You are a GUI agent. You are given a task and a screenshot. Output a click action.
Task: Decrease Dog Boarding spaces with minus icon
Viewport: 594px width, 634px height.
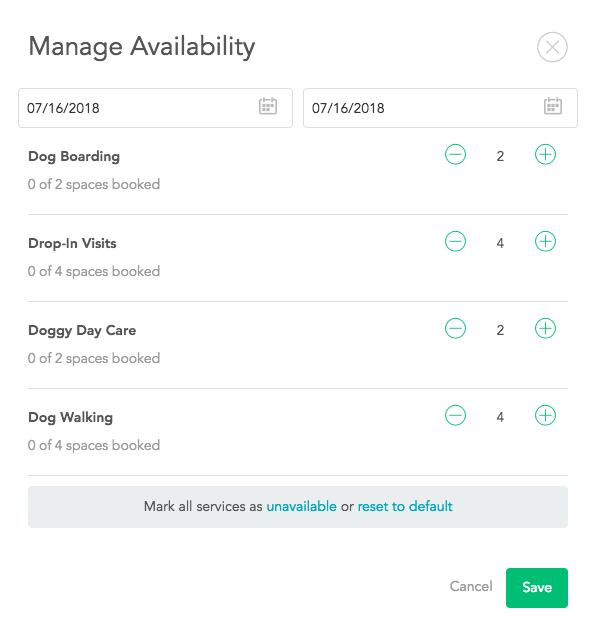tap(455, 154)
